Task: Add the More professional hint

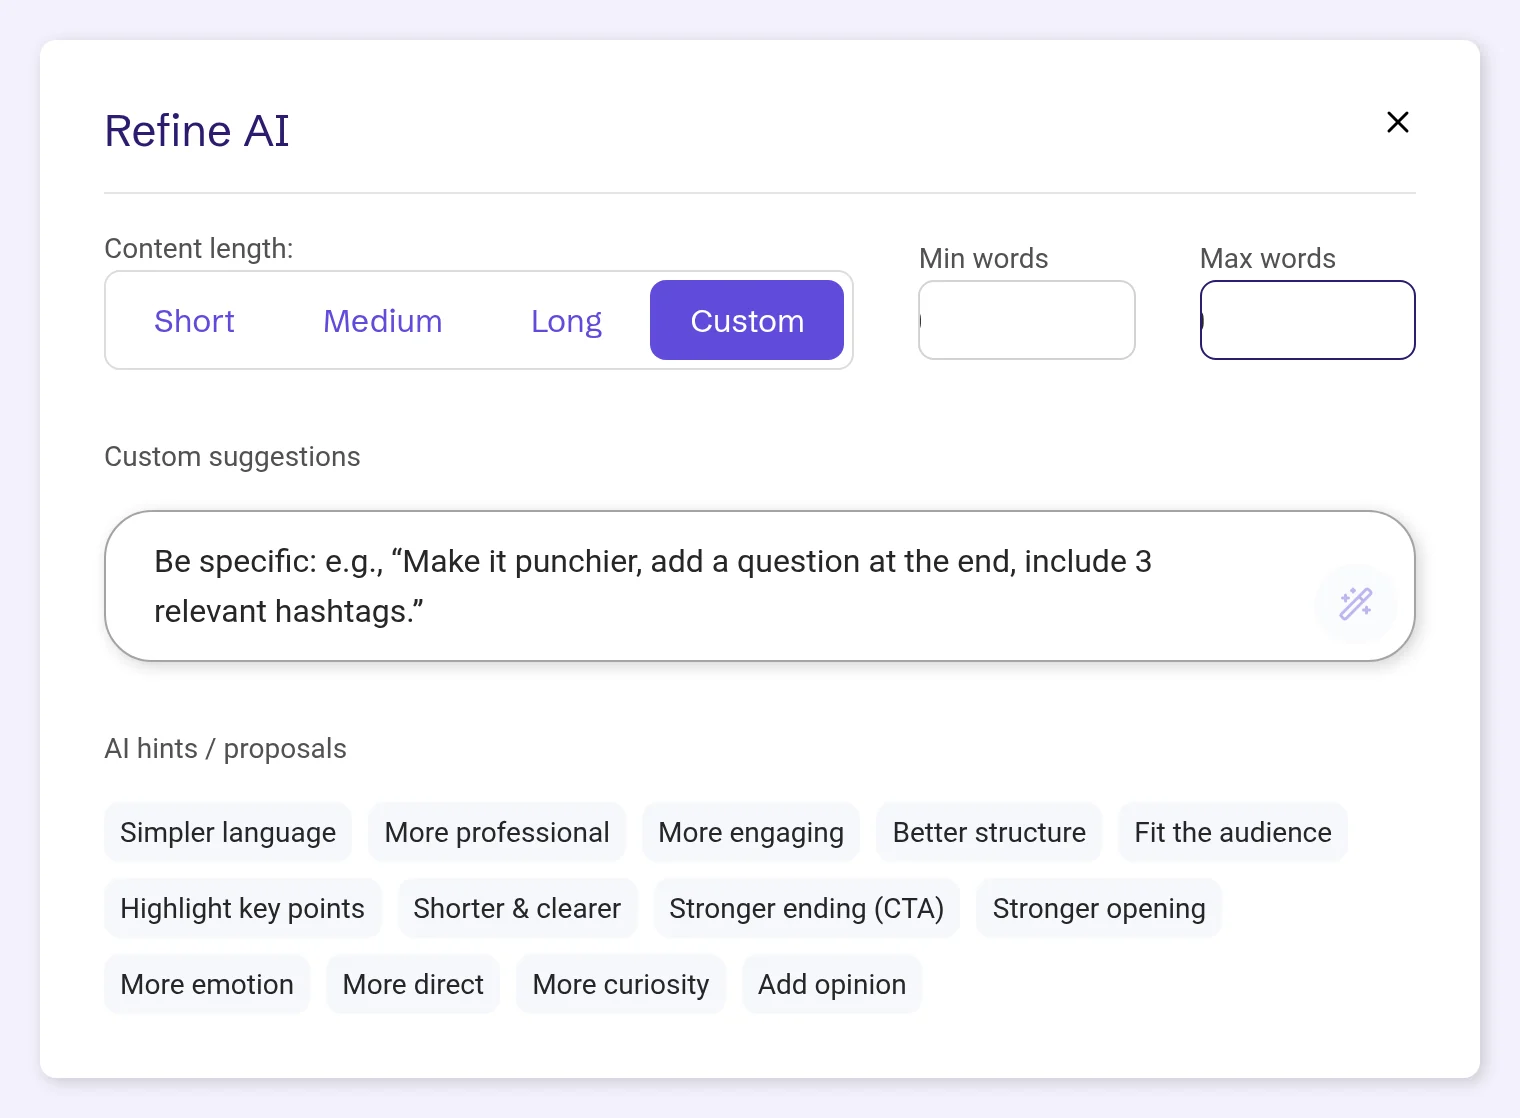Action: [497, 832]
